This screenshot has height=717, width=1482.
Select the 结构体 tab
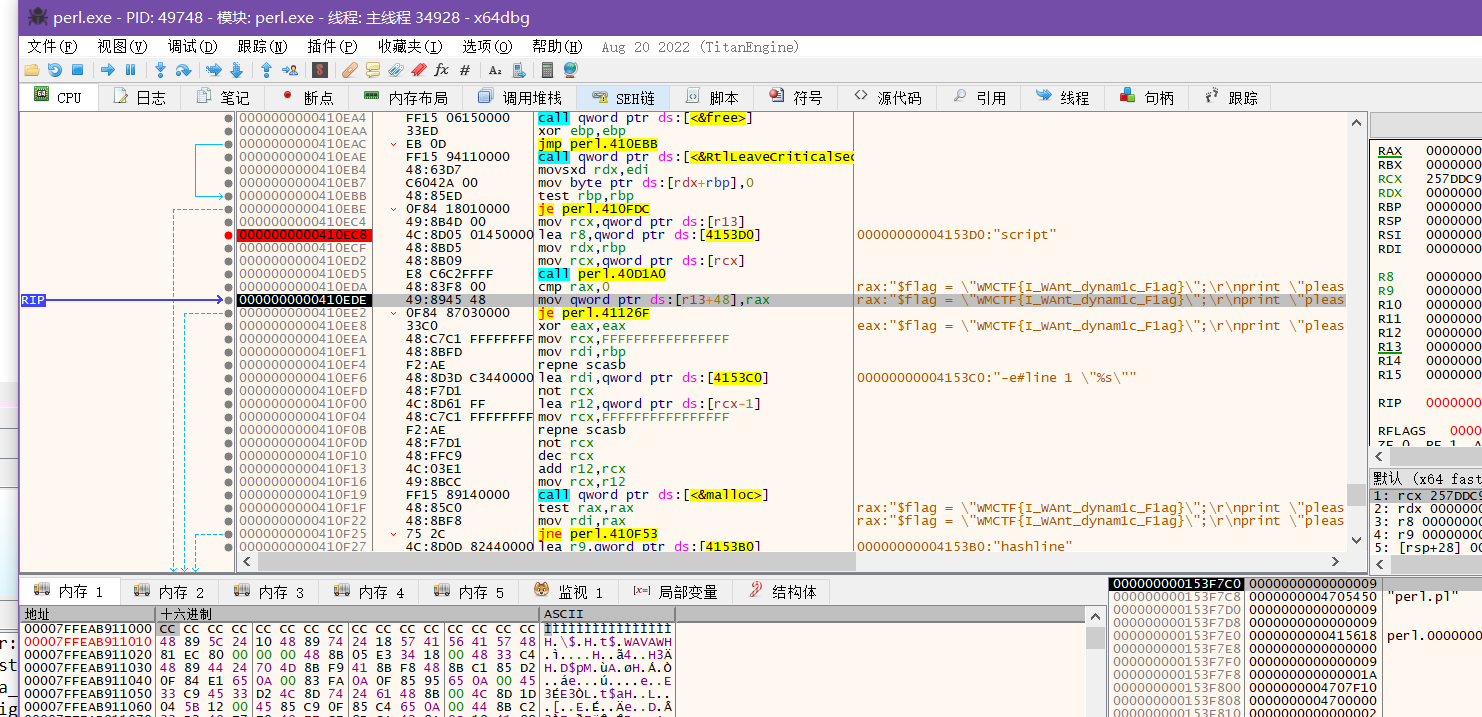(782, 592)
